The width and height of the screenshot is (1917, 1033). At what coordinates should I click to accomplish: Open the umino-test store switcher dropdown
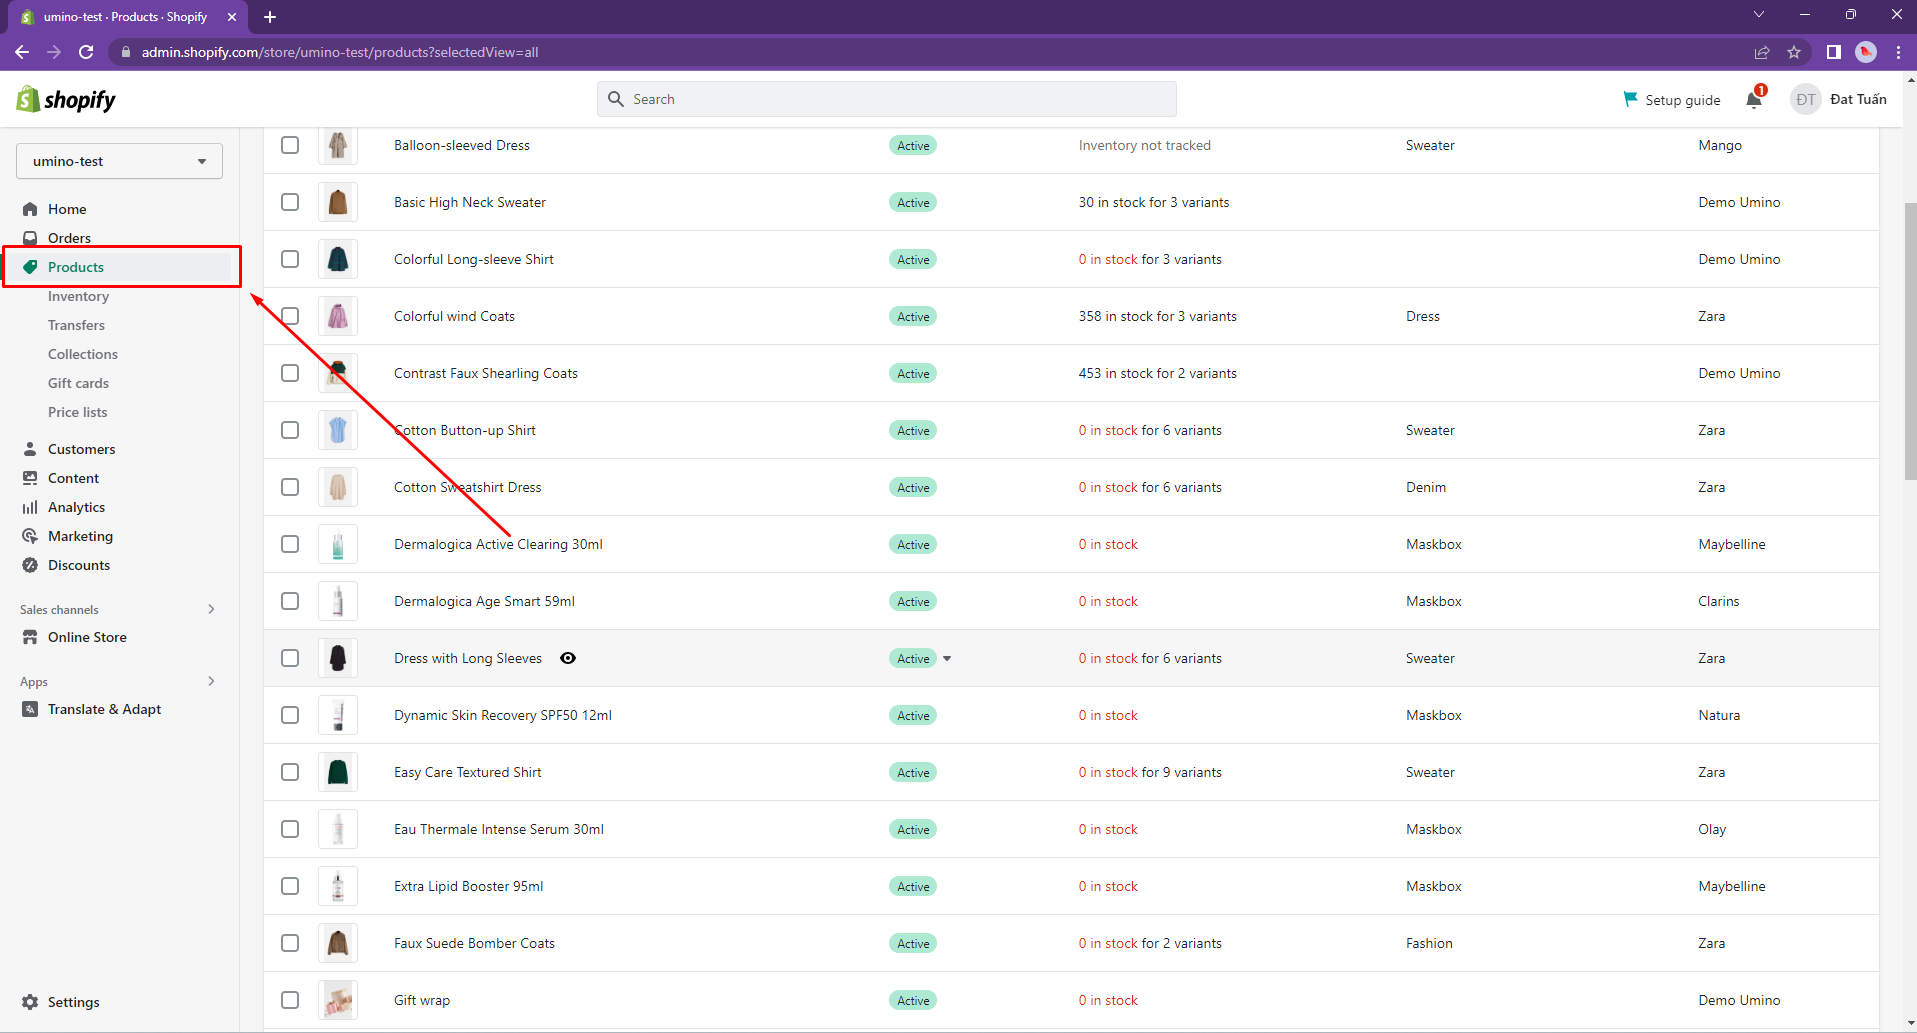(x=119, y=161)
